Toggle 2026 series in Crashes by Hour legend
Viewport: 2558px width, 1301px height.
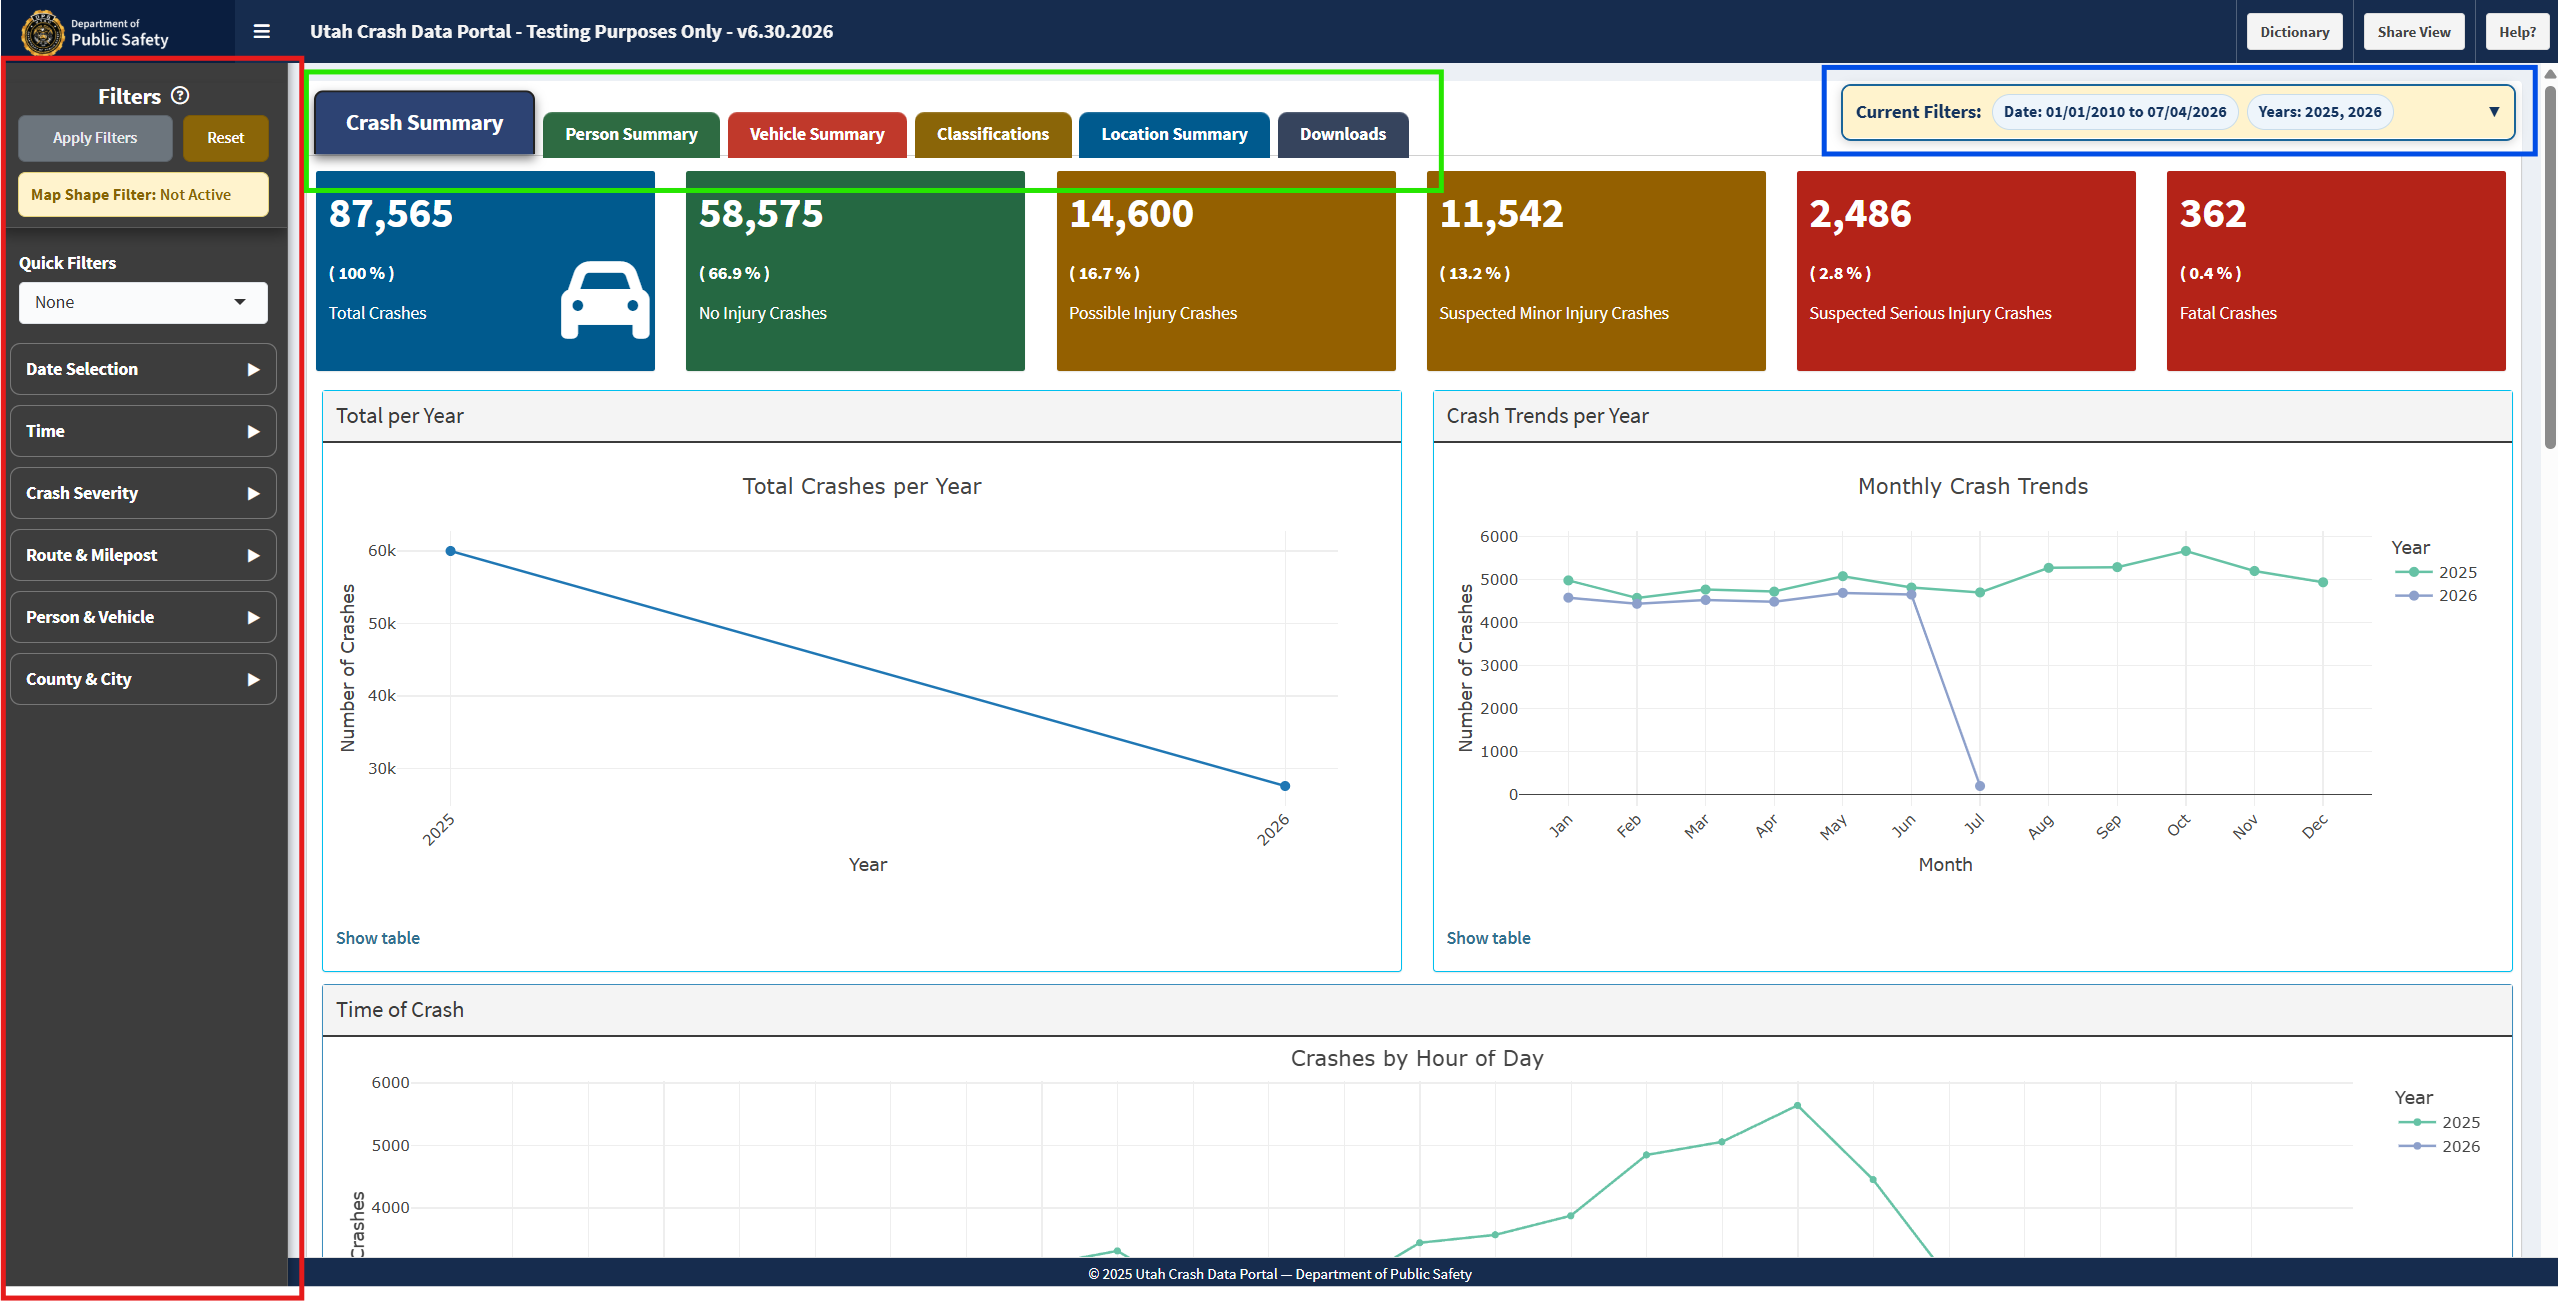click(x=2440, y=1146)
